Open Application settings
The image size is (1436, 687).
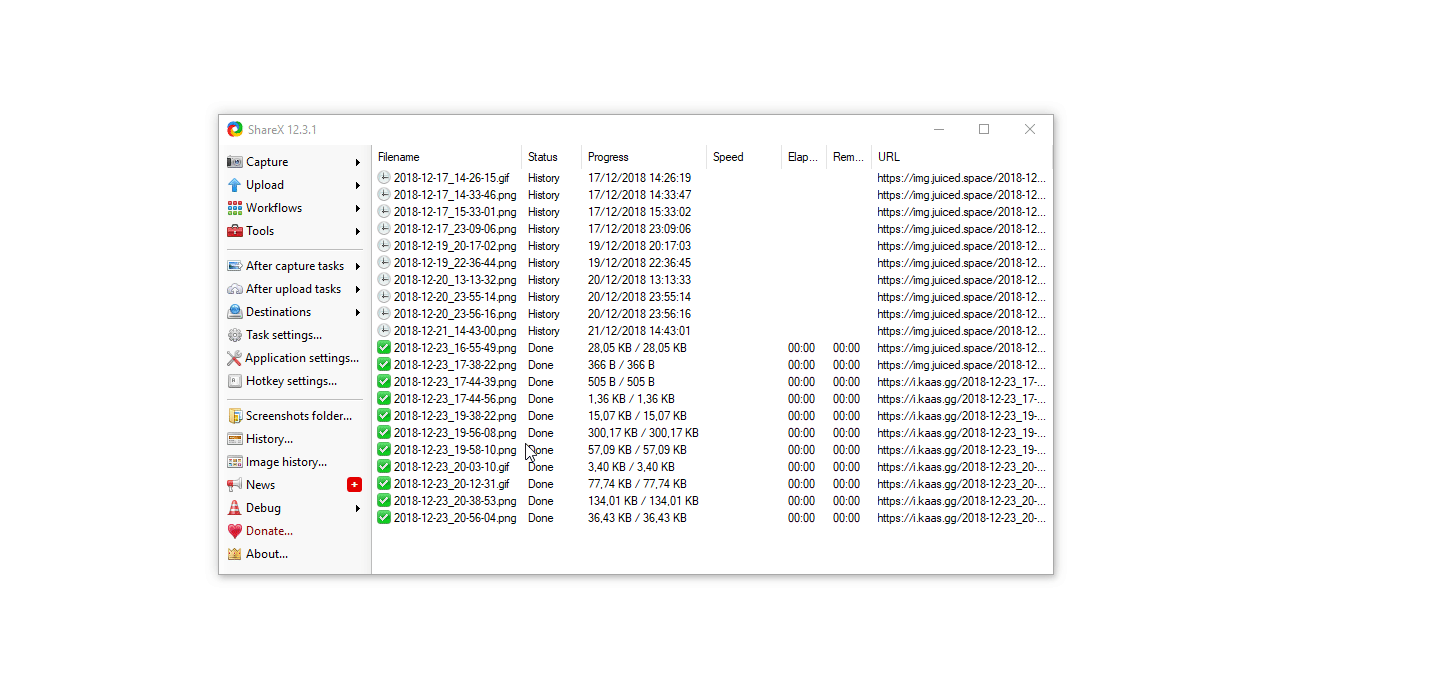point(301,358)
